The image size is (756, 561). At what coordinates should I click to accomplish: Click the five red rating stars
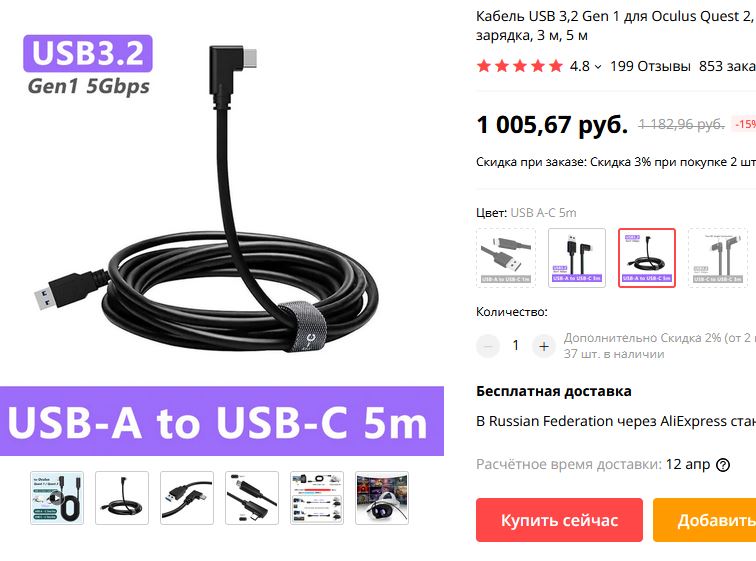pyautogui.click(x=520, y=66)
